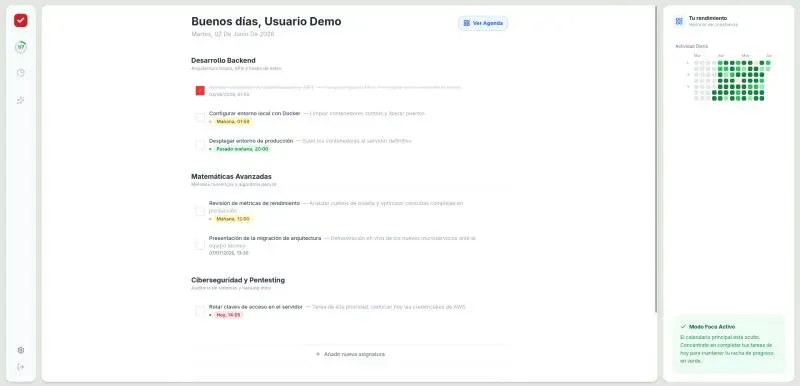Check off Revisión de métricas de rendimiento
The image size is (800, 386).
pos(200,211)
